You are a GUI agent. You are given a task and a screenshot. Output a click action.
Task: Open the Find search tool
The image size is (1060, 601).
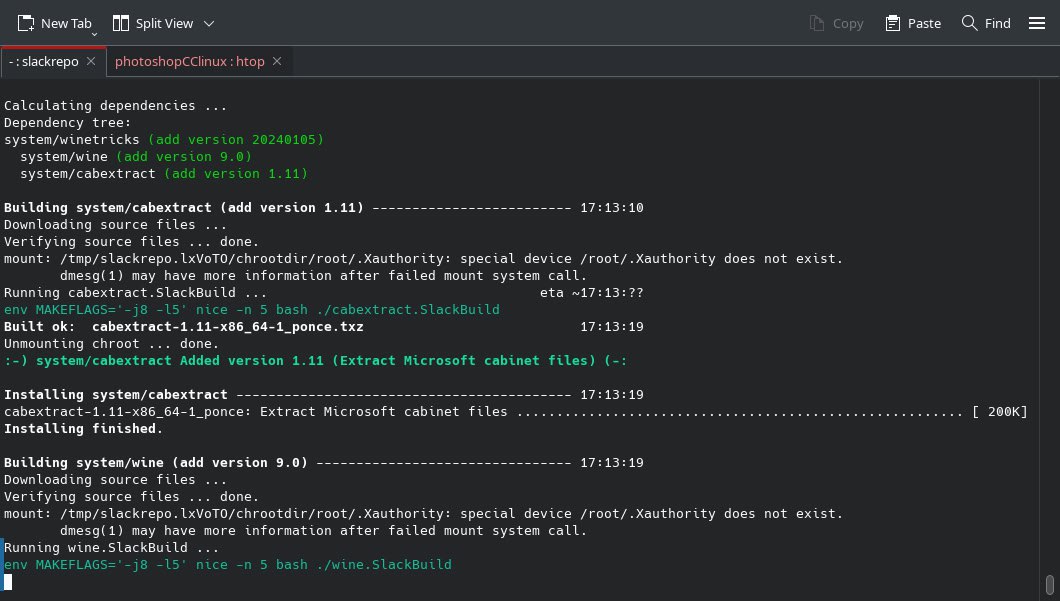[x=986, y=23]
